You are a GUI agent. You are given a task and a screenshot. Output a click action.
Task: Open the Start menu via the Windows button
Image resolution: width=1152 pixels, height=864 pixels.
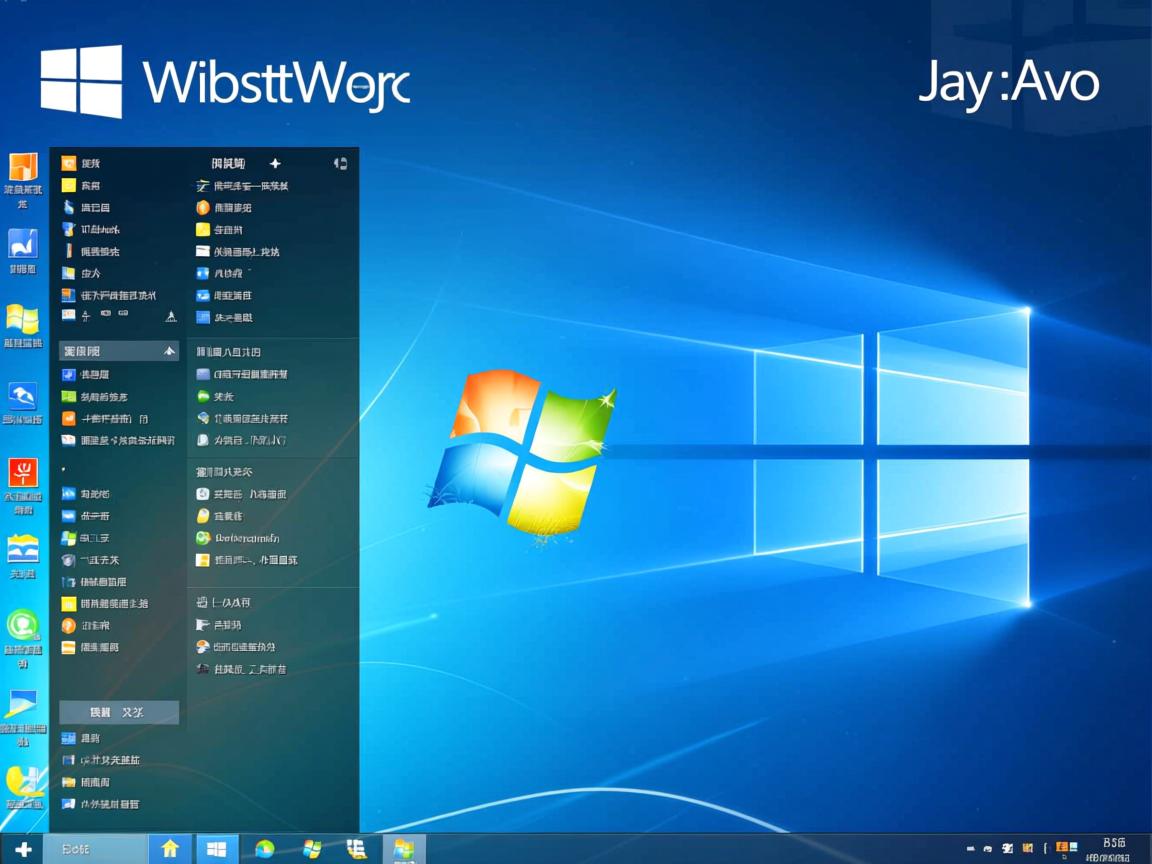coord(218,848)
